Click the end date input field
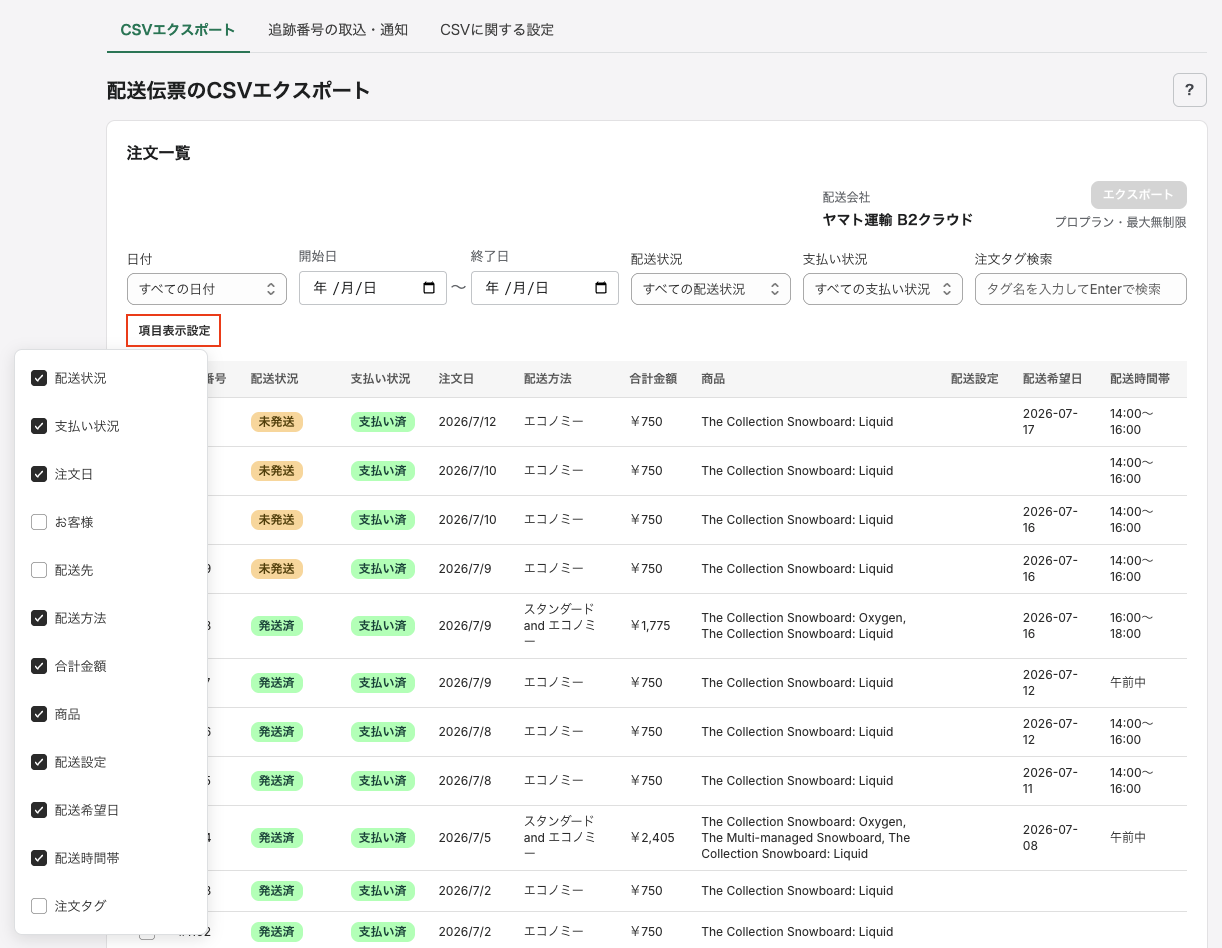This screenshot has width=1222, height=948. pyautogui.click(x=545, y=289)
